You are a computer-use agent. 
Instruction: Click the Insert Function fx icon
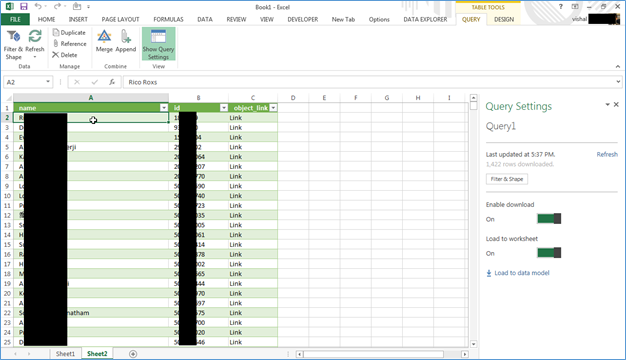(112, 82)
